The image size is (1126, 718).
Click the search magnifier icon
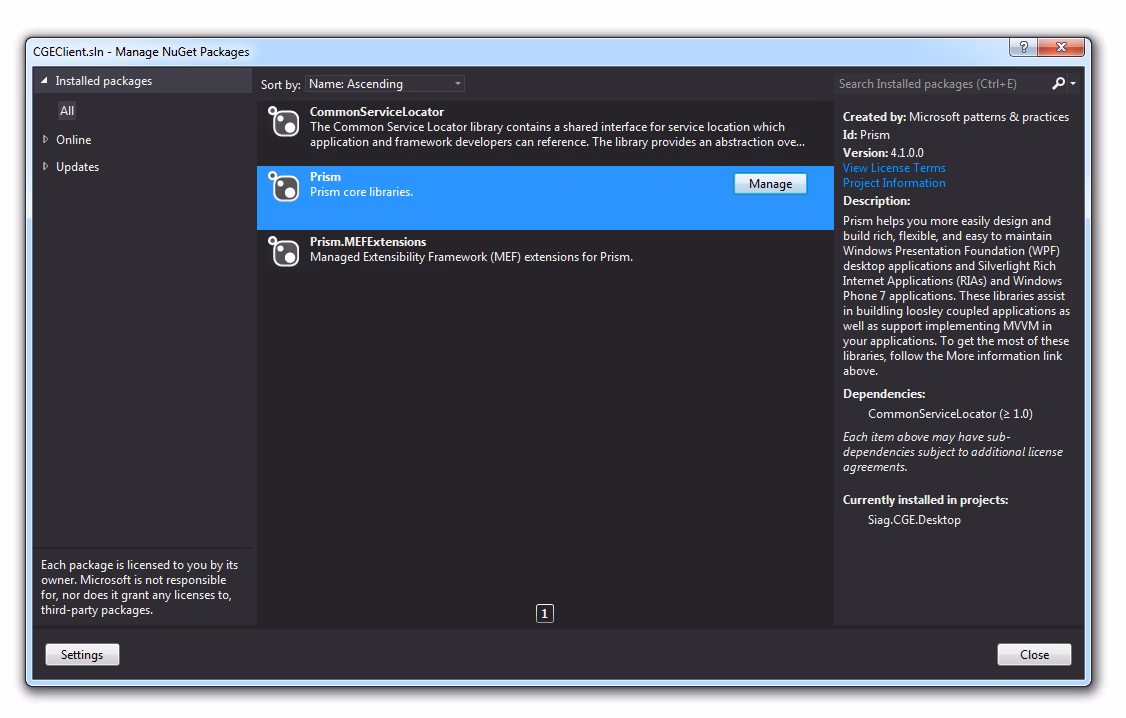(x=1058, y=84)
